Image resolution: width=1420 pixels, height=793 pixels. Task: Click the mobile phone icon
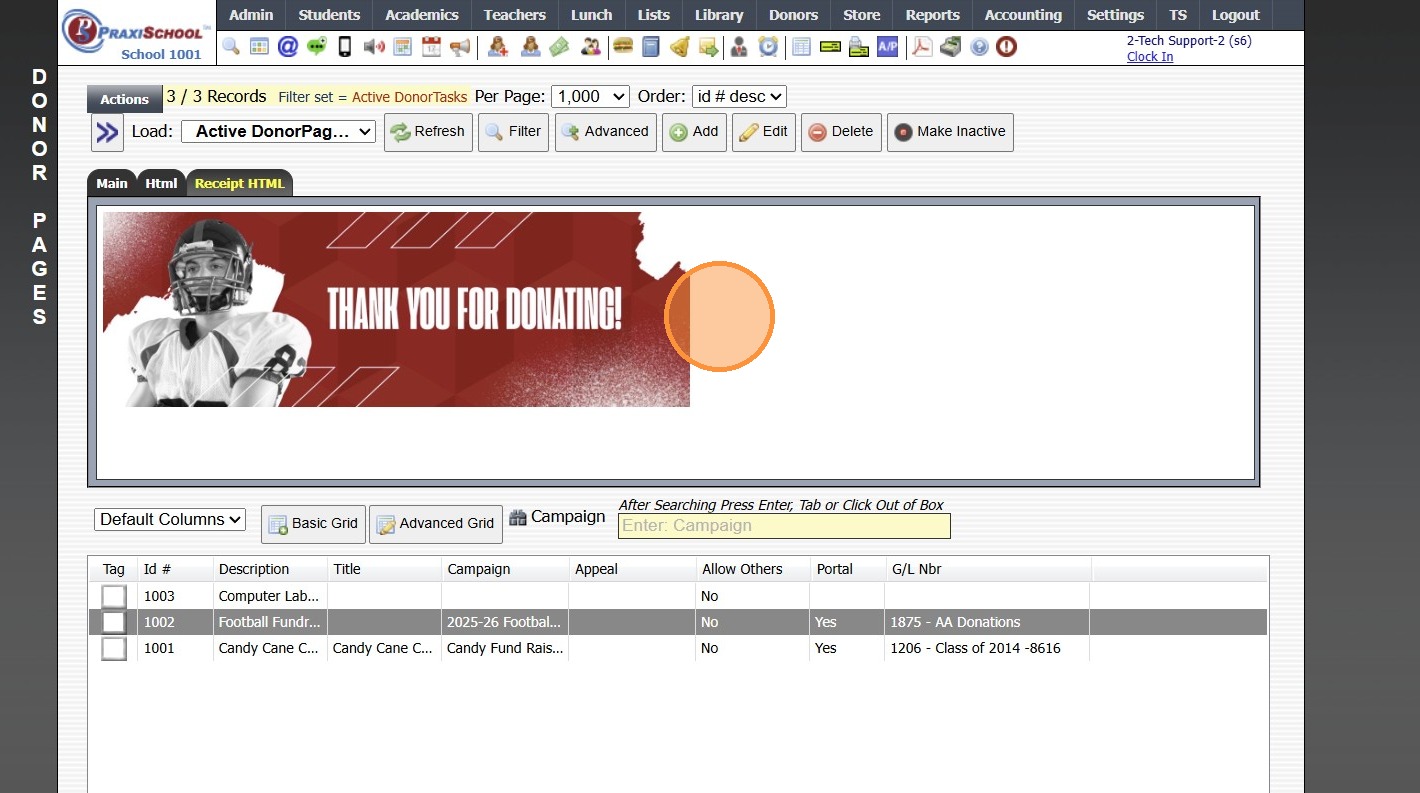click(345, 46)
